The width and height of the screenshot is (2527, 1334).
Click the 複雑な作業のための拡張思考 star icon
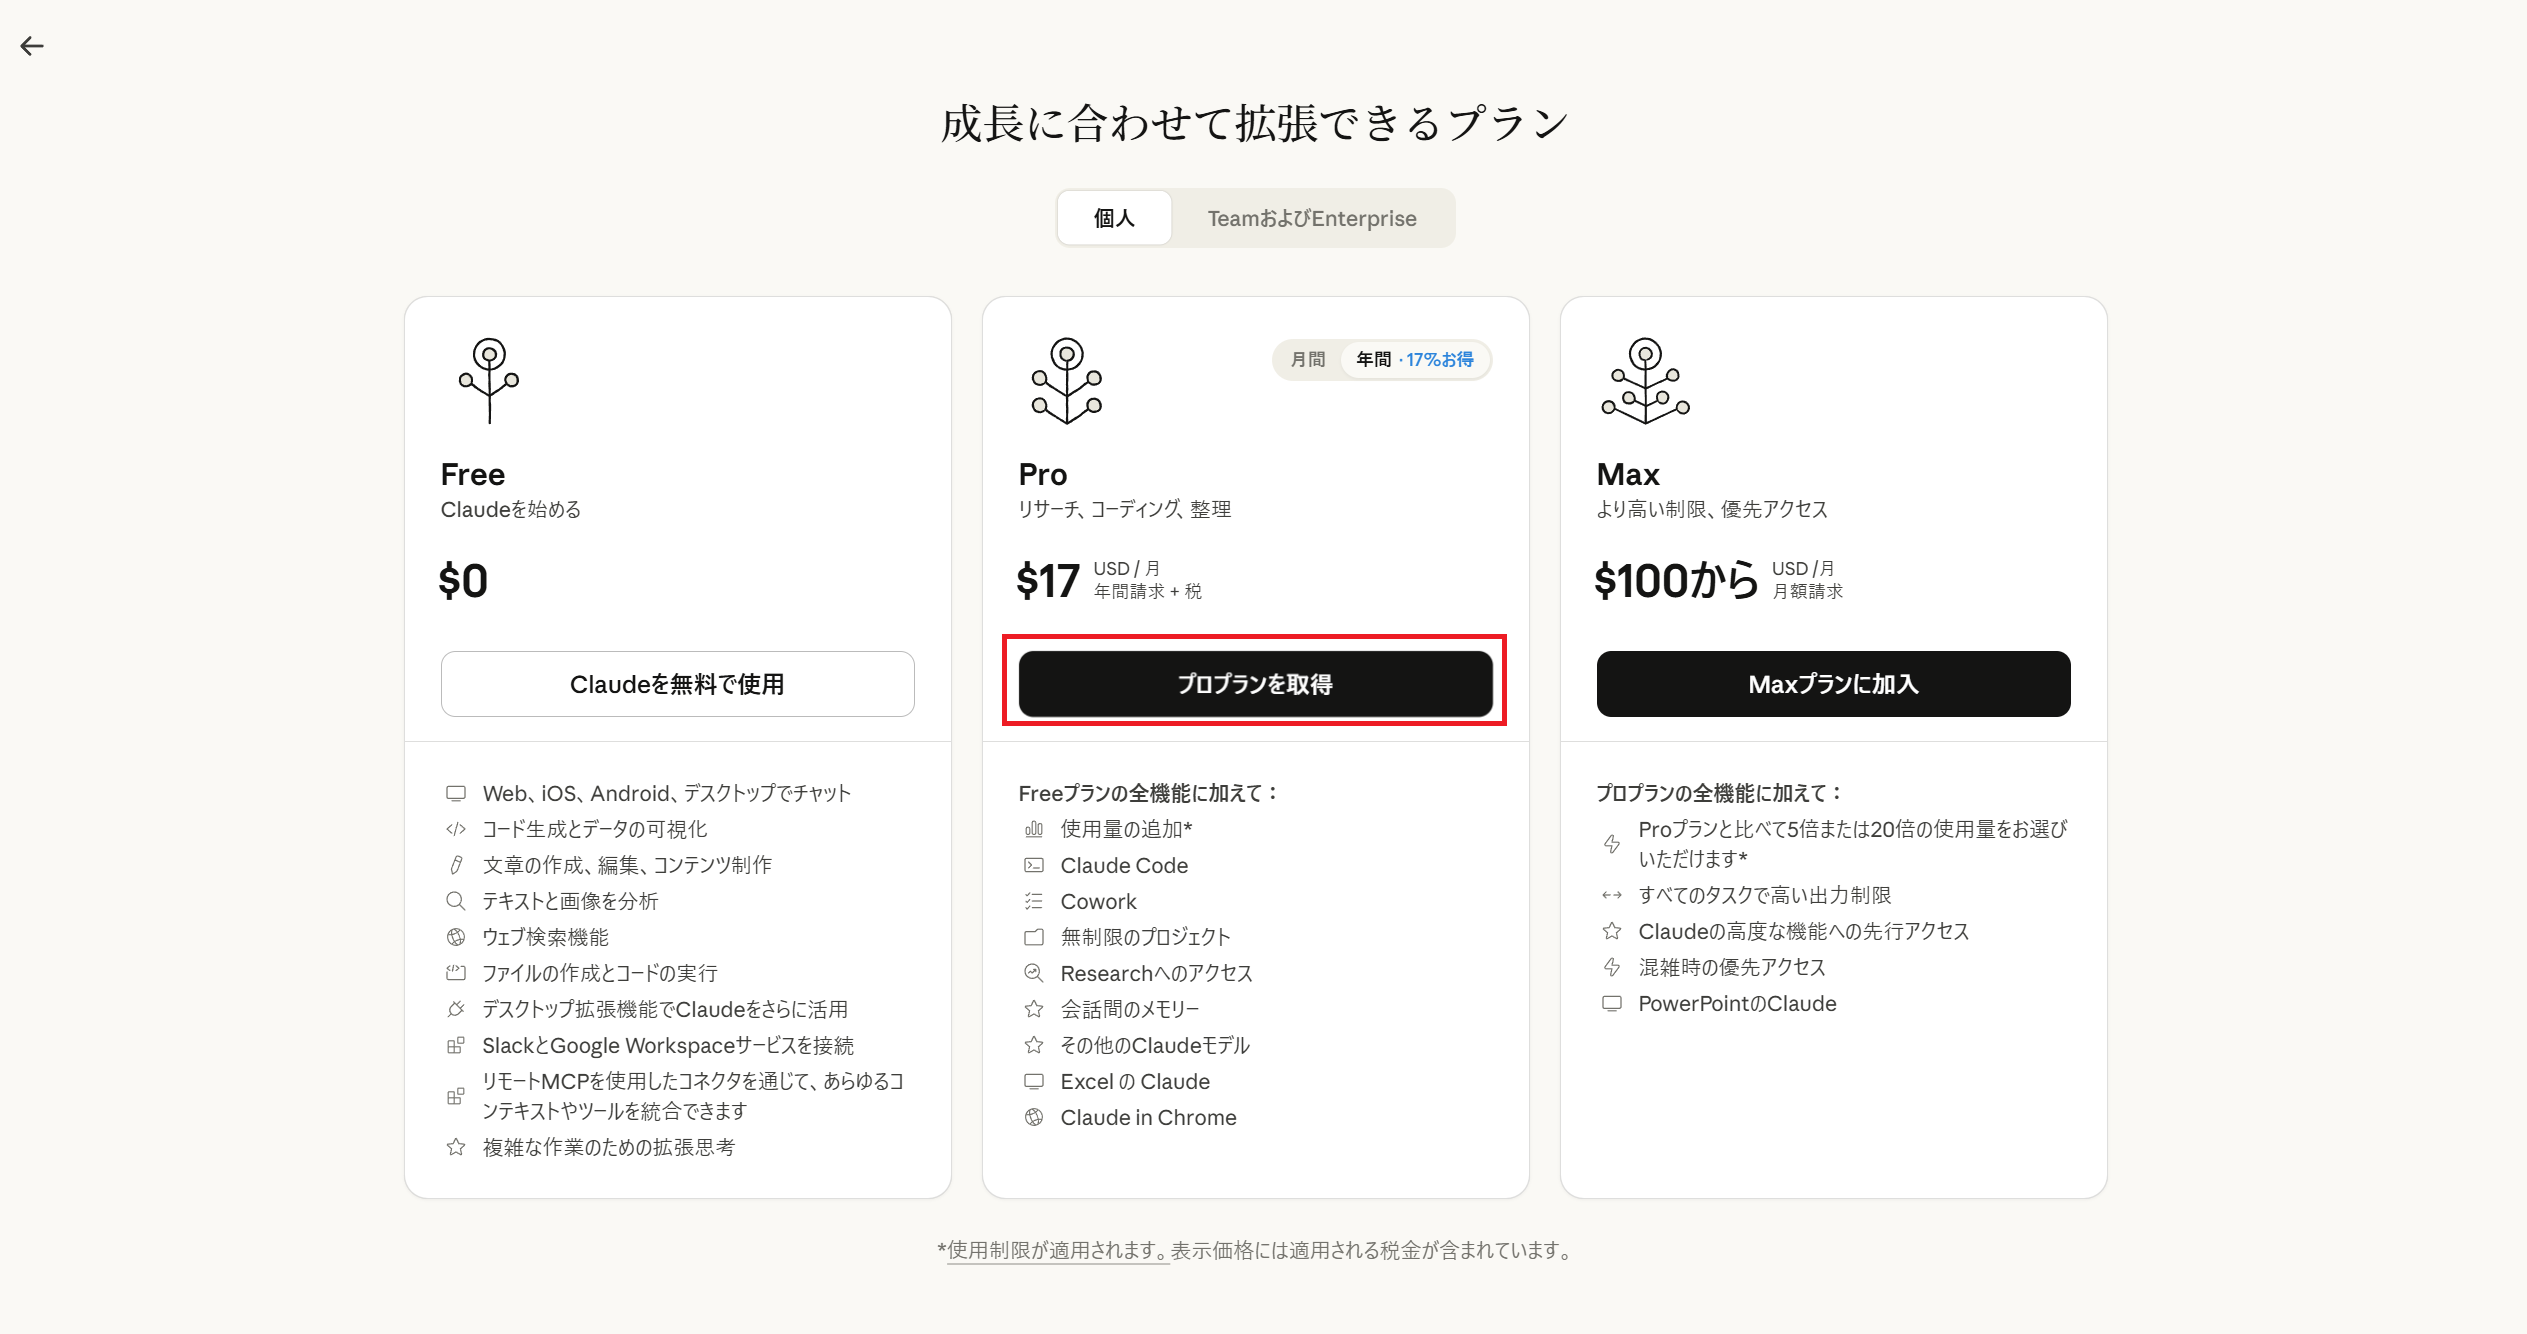tap(456, 1148)
